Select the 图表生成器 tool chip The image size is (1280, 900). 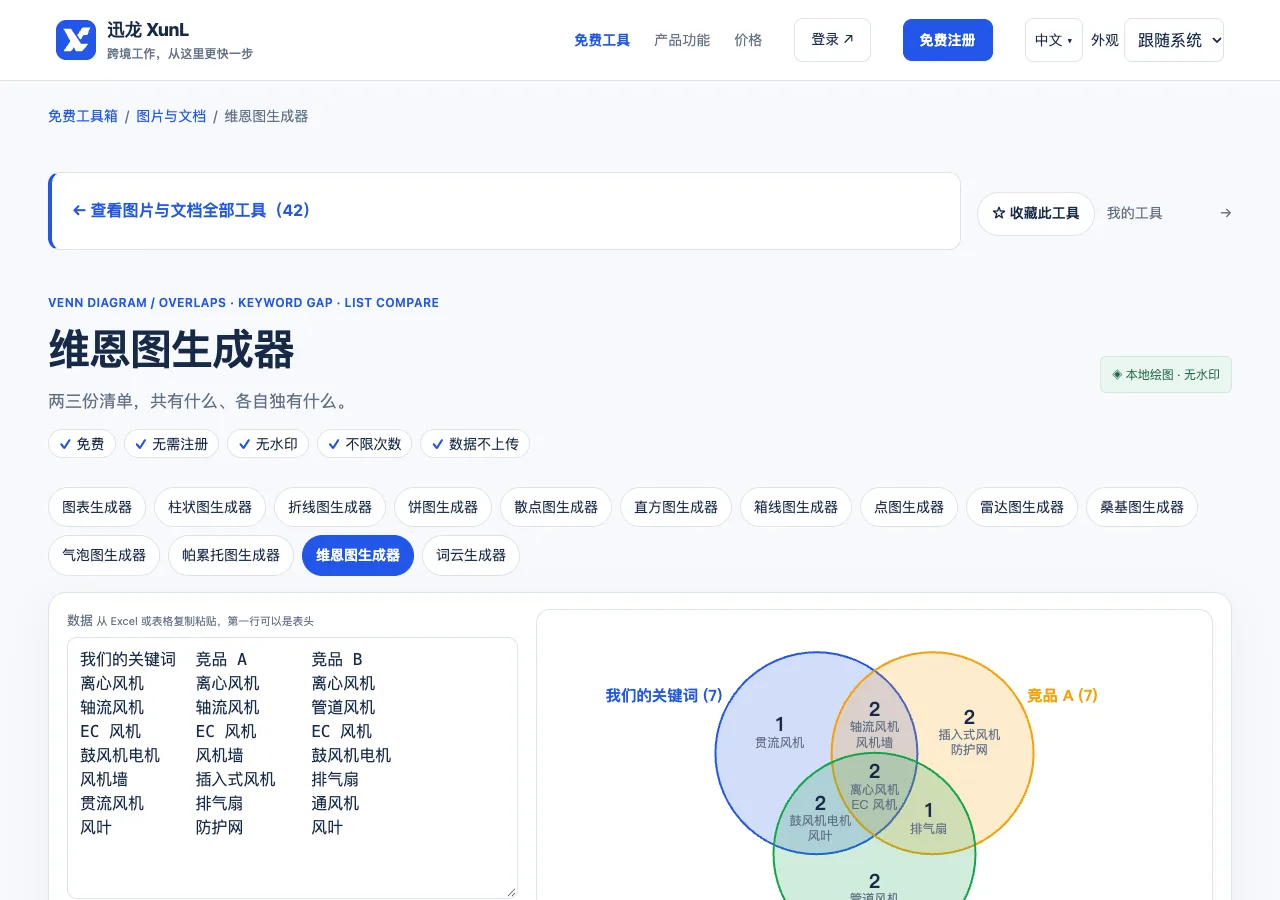click(x=97, y=507)
